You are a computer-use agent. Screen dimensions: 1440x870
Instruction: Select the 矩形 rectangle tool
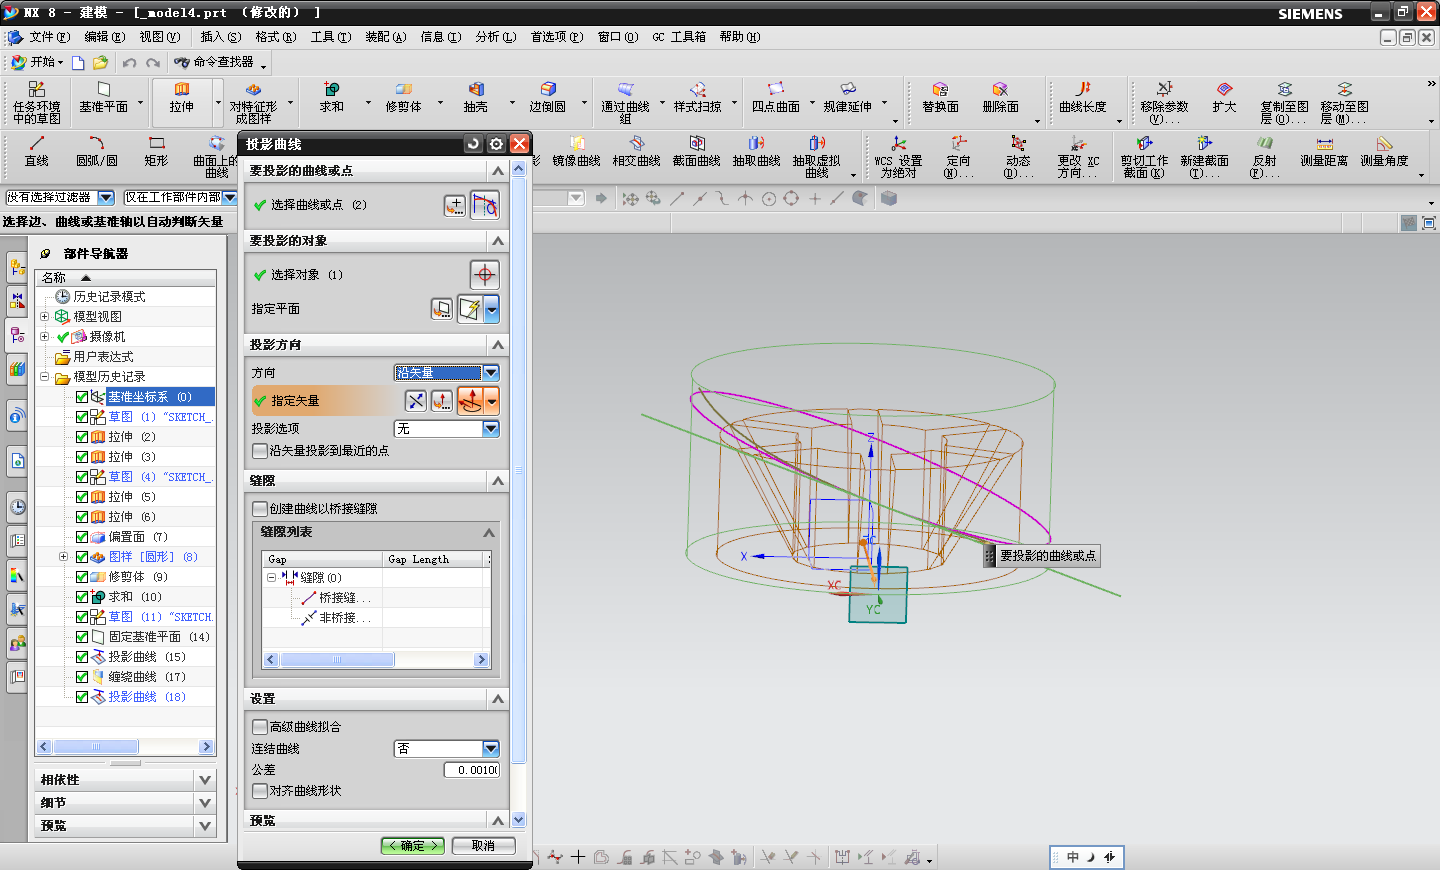(156, 152)
